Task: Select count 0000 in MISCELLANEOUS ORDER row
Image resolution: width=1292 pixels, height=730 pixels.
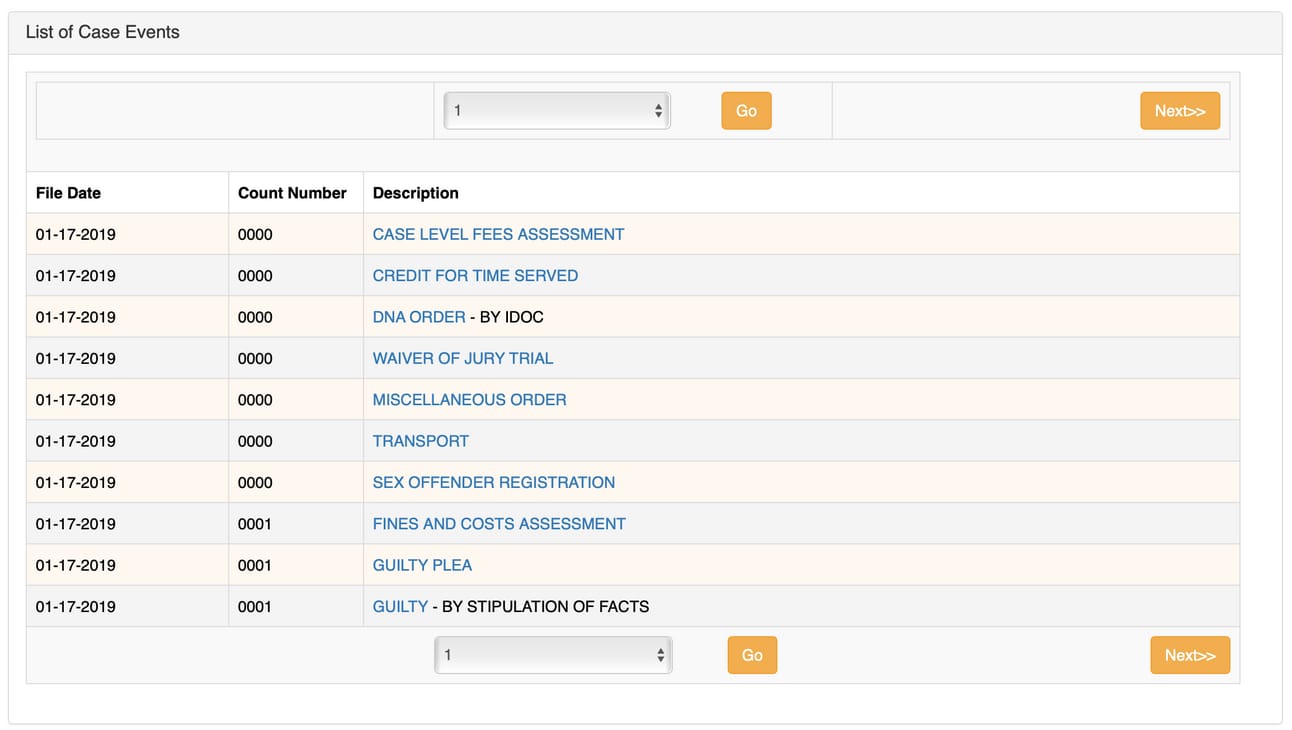Action: click(255, 399)
